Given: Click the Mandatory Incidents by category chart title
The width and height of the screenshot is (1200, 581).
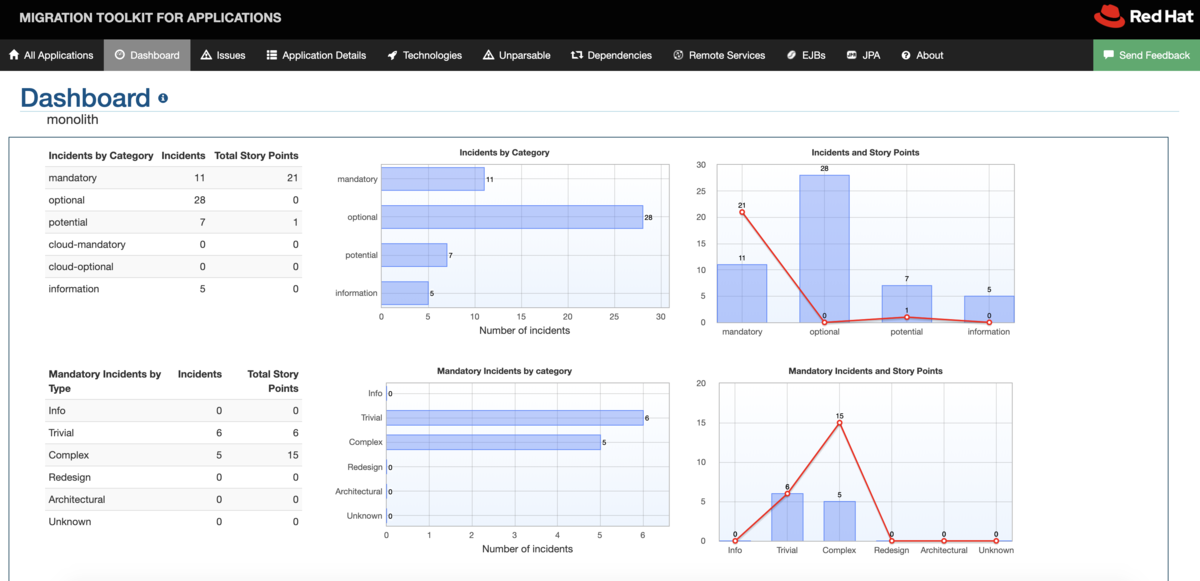Looking at the screenshot, I should point(504,371).
